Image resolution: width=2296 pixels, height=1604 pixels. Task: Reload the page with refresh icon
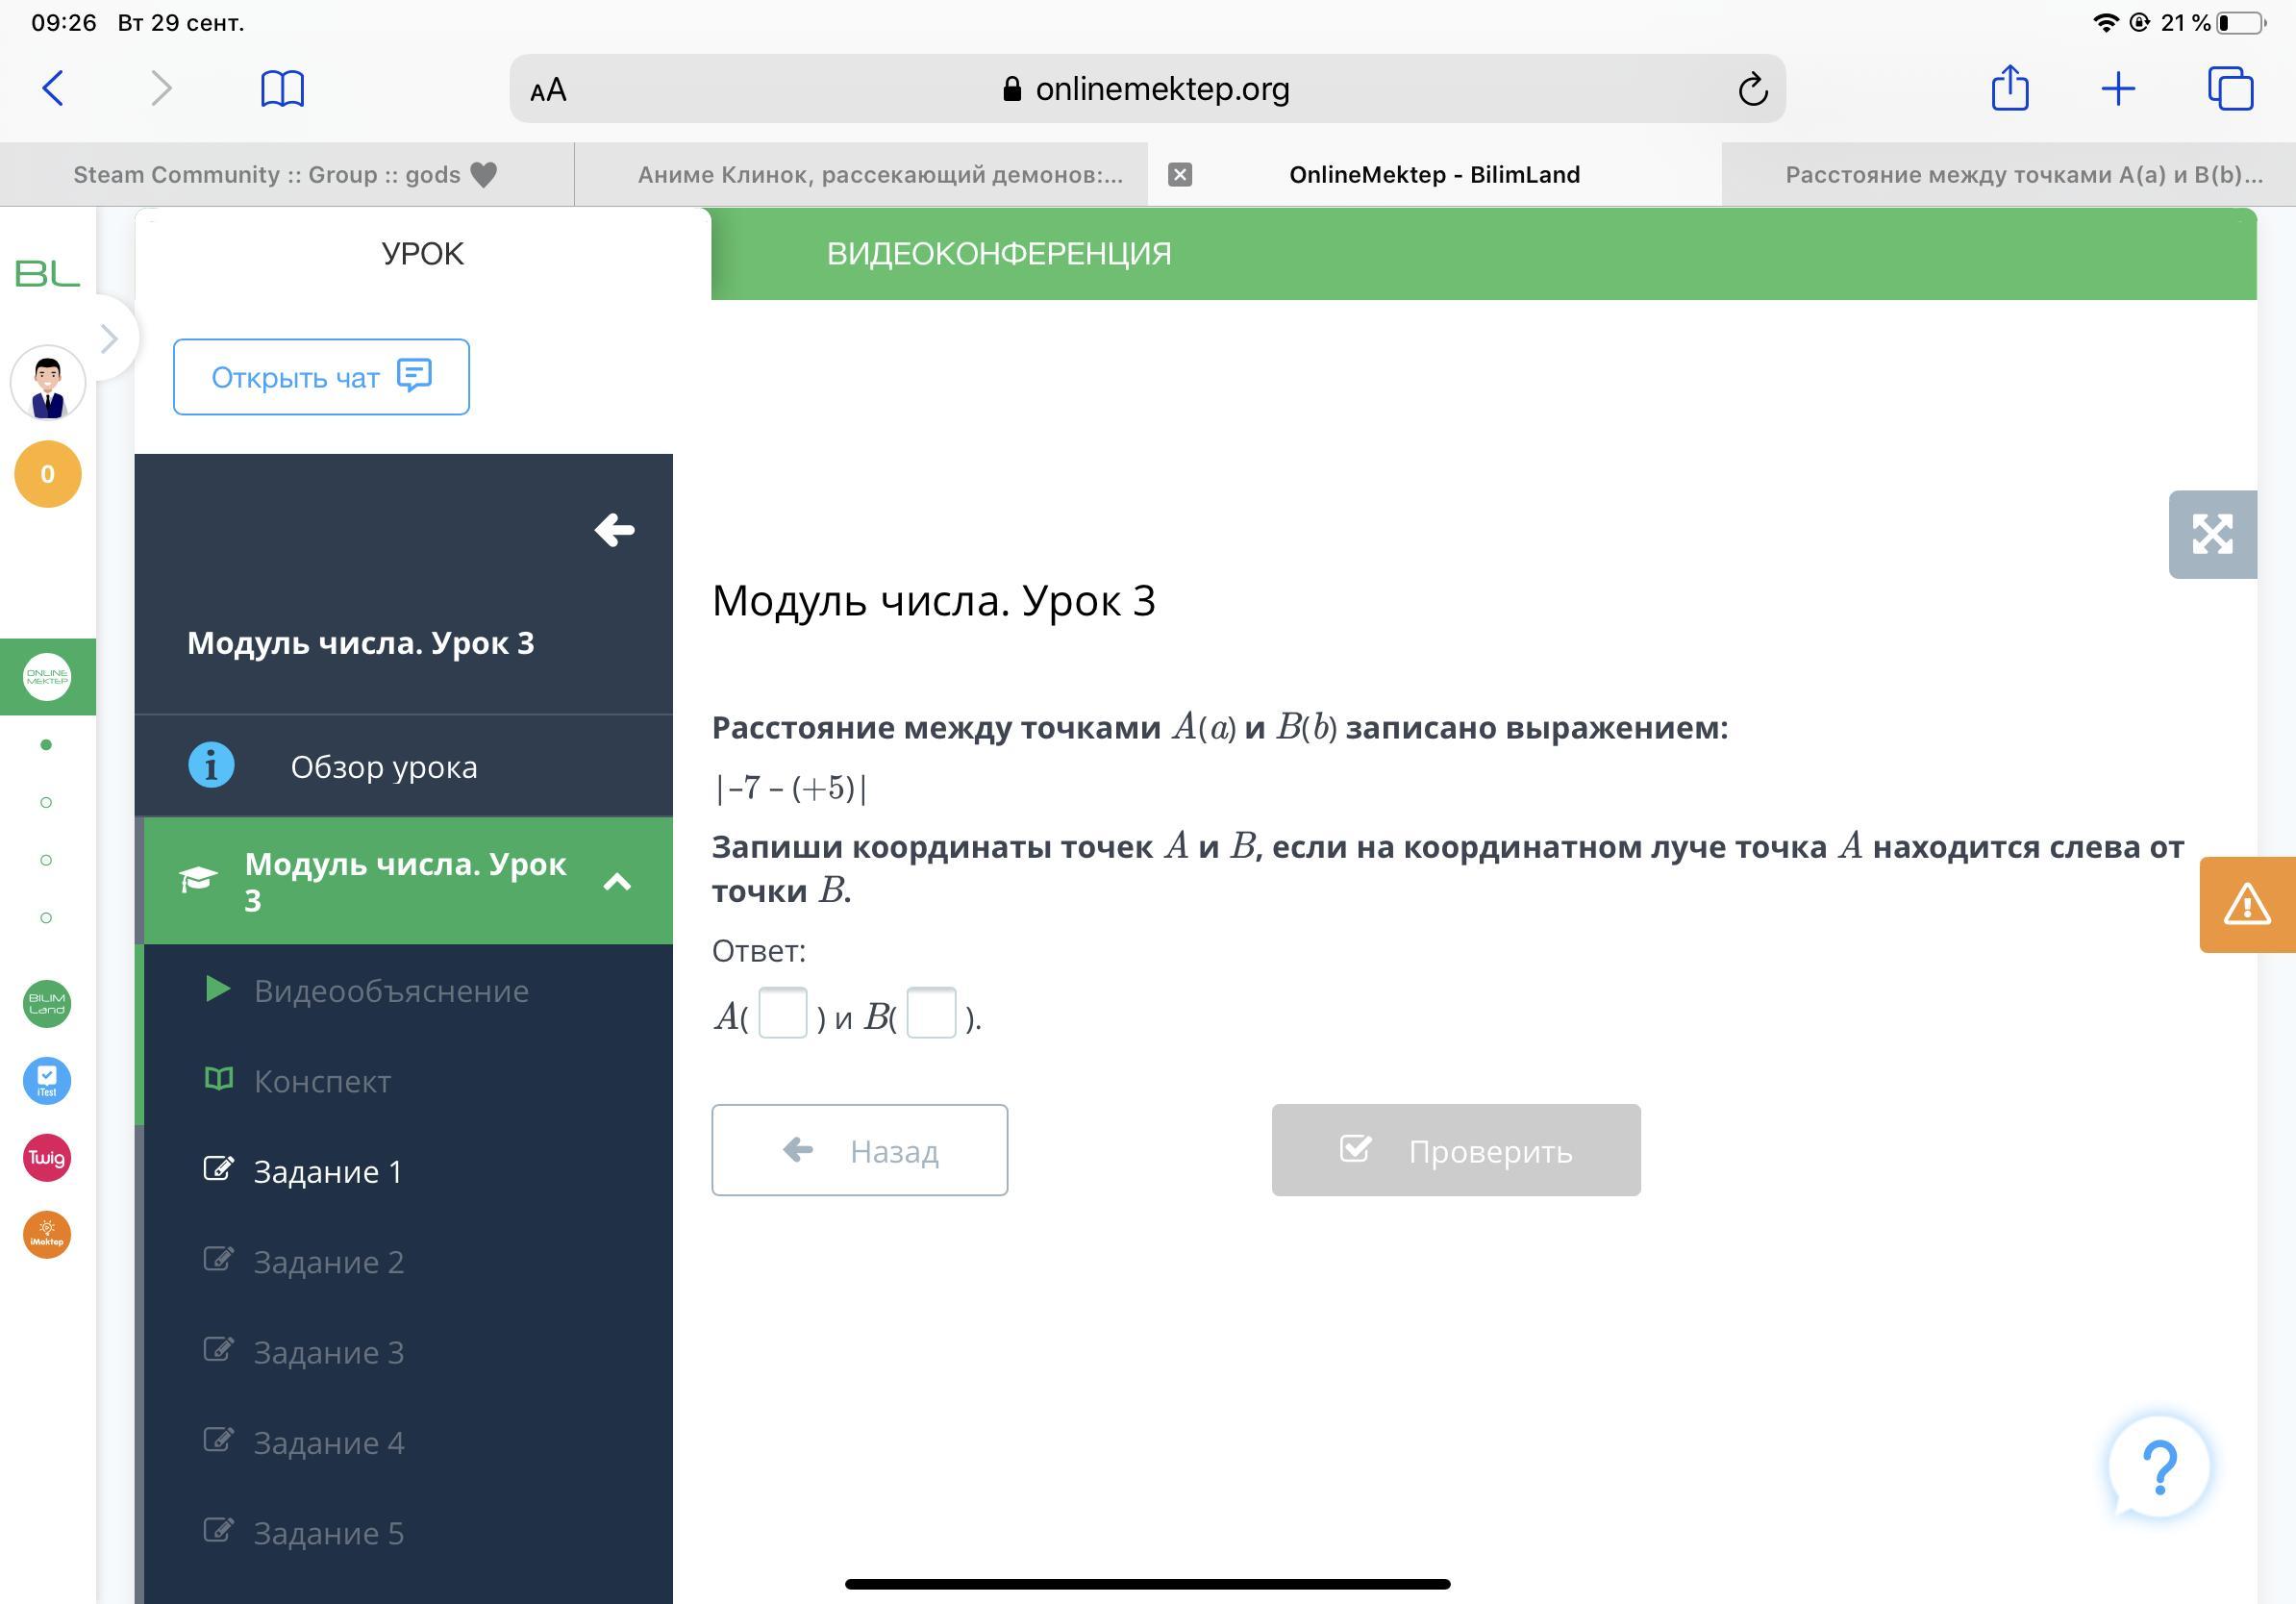click(x=1752, y=90)
